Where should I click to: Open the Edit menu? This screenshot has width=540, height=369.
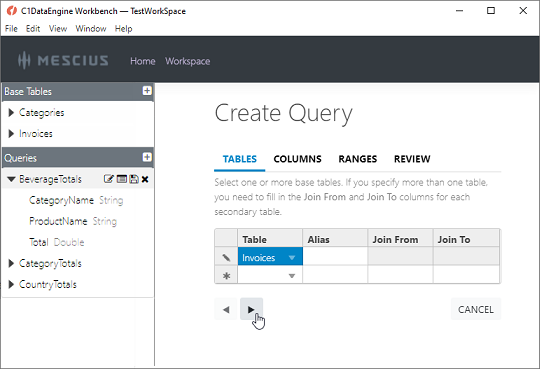(33, 29)
